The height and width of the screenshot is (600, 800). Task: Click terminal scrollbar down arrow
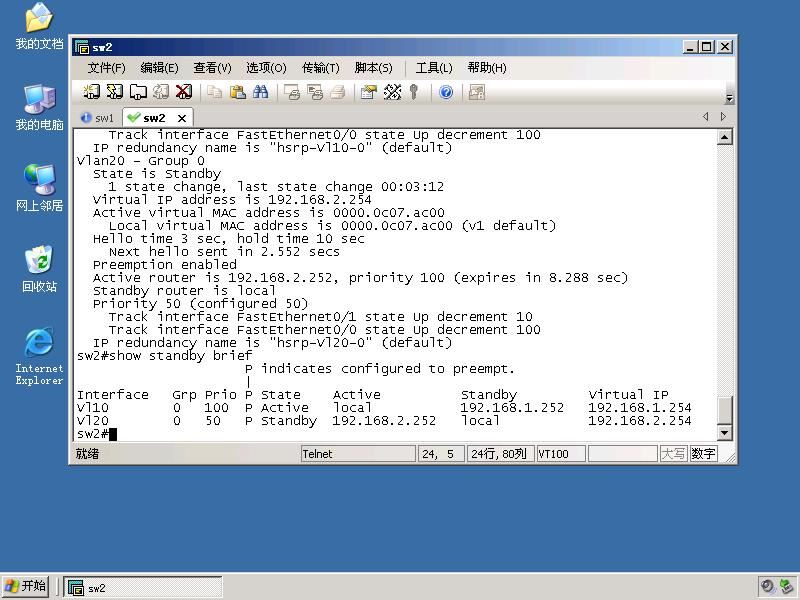tap(724, 433)
